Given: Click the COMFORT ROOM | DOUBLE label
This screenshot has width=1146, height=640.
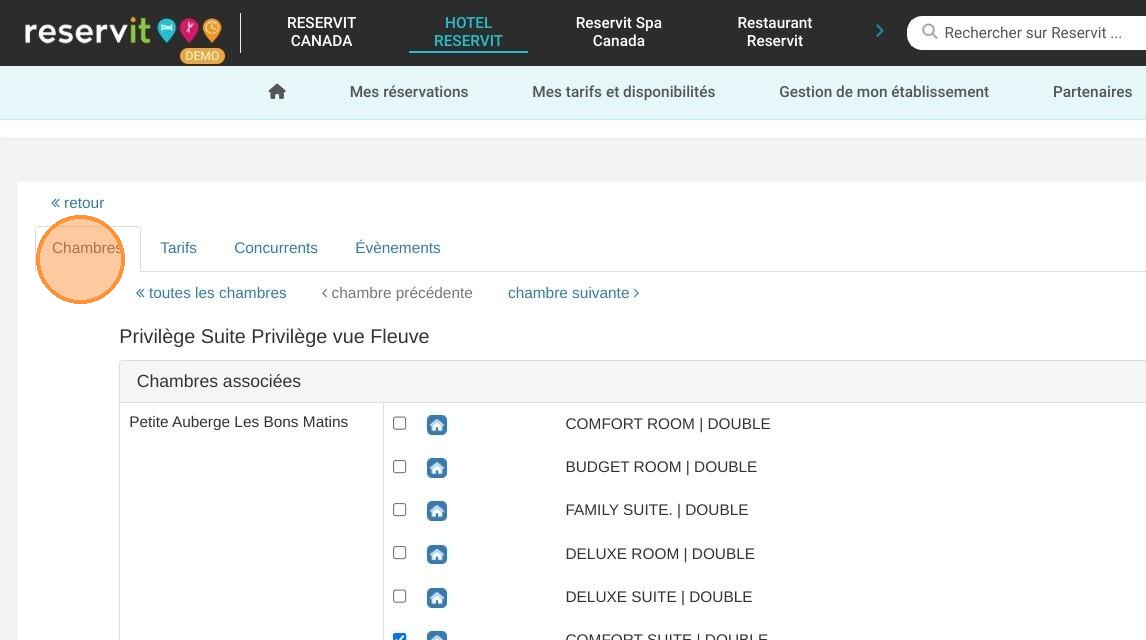Looking at the screenshot, I should [x=668, y=424].
